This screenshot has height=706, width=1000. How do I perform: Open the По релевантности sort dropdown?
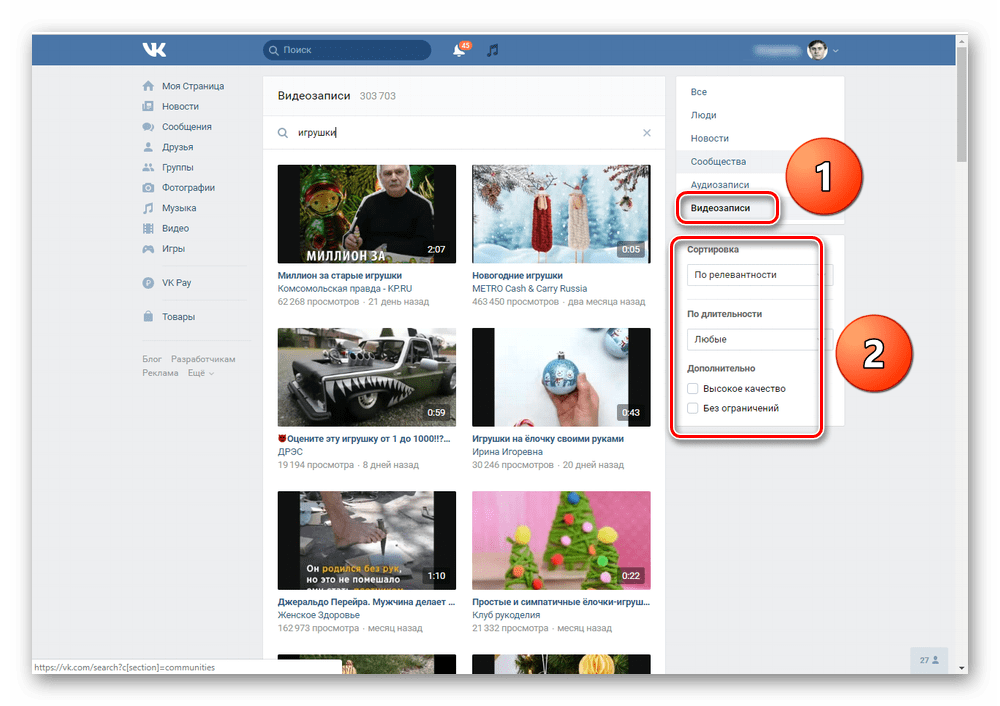click(x=760, y=275)
